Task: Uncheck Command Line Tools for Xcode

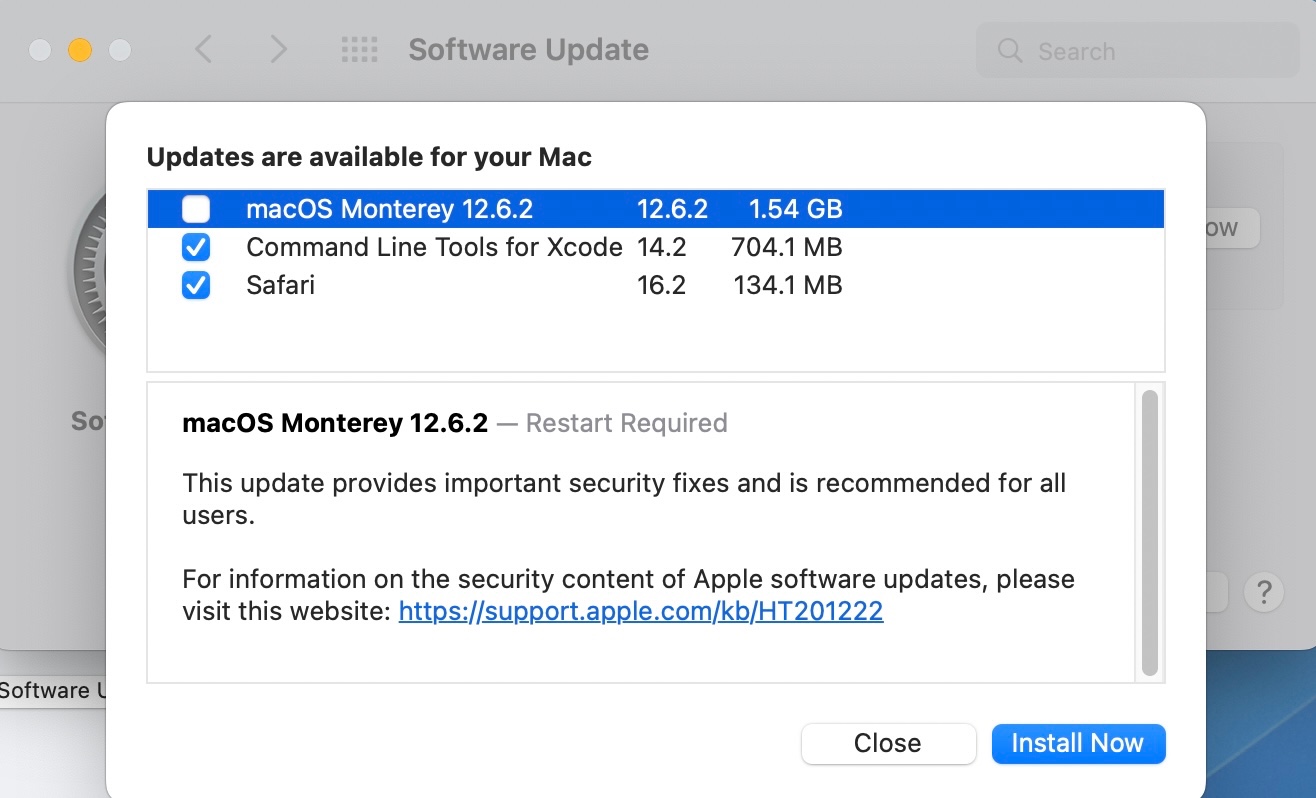Action: coord(196,247)
